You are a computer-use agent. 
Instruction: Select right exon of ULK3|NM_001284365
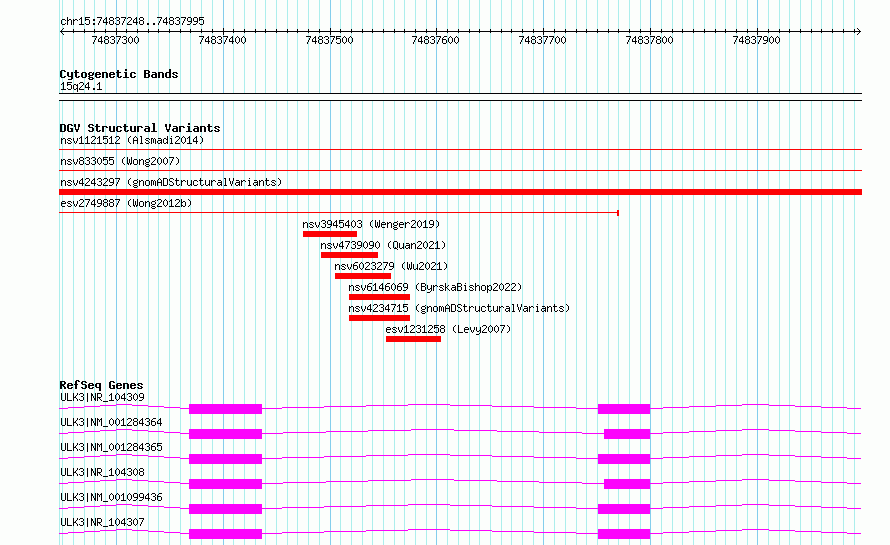pos(624,459)
